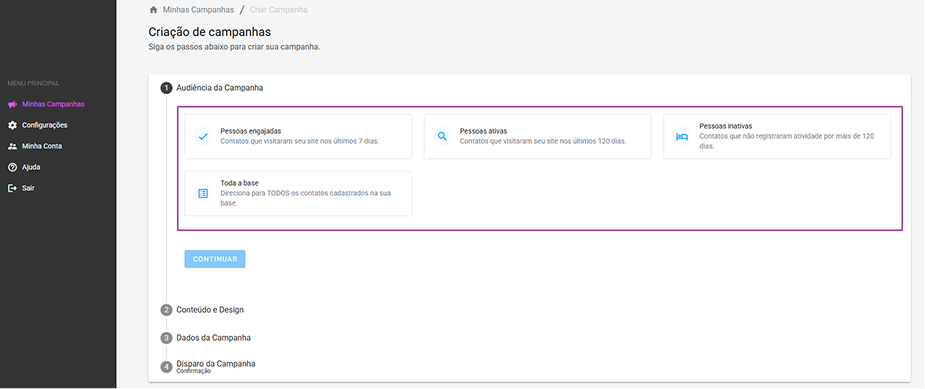The width and height of the screenshot is (925, 389).
Task: Expand Disparo da Campanha step
Action: click(216, 364)
